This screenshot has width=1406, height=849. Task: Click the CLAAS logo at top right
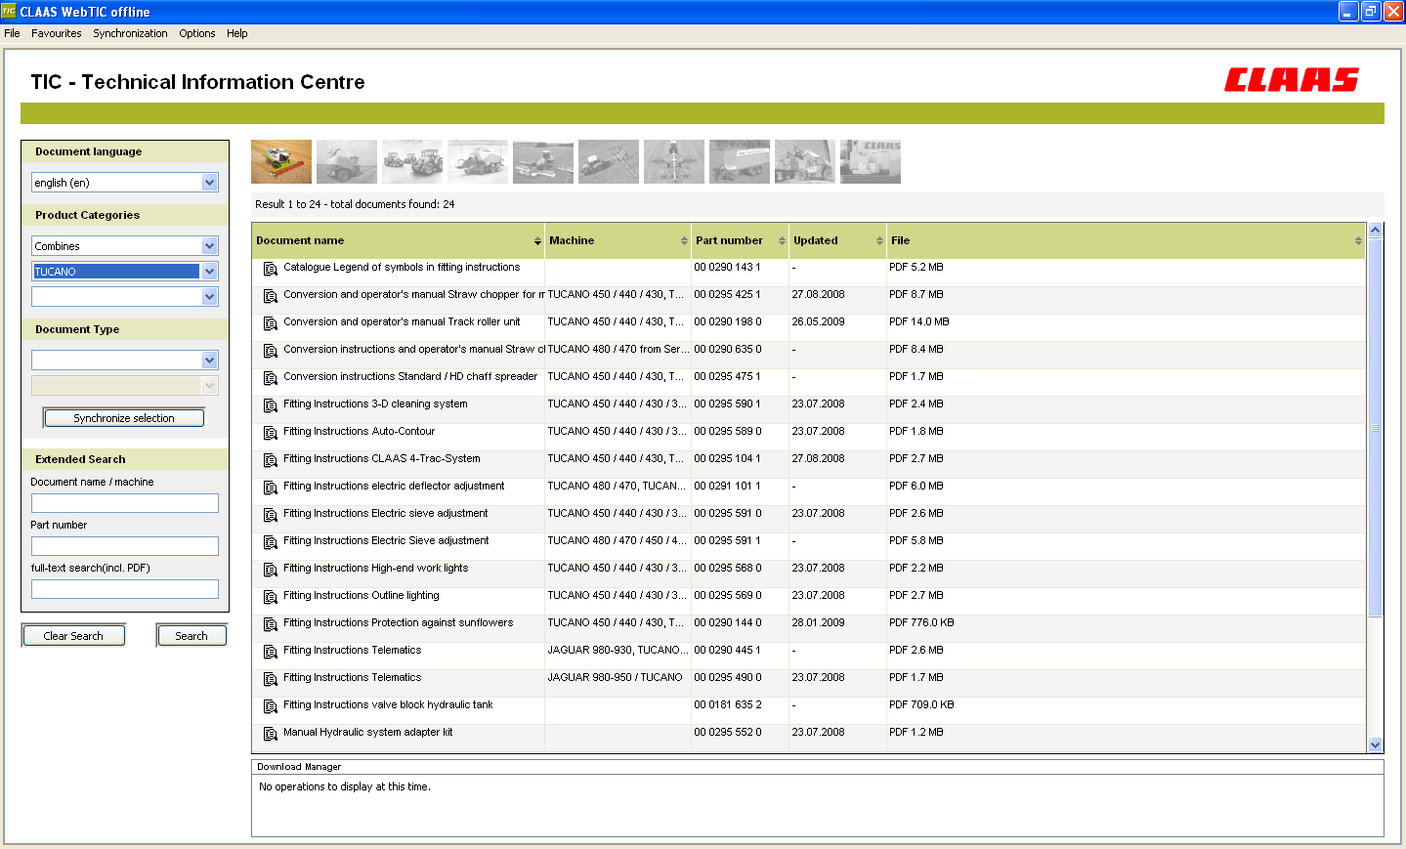pyautogui.click(x=1293, y=79)
